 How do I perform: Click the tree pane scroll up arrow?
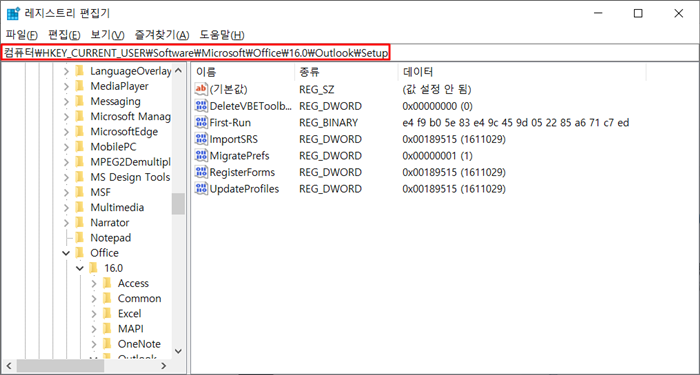[x=178, y=71]
